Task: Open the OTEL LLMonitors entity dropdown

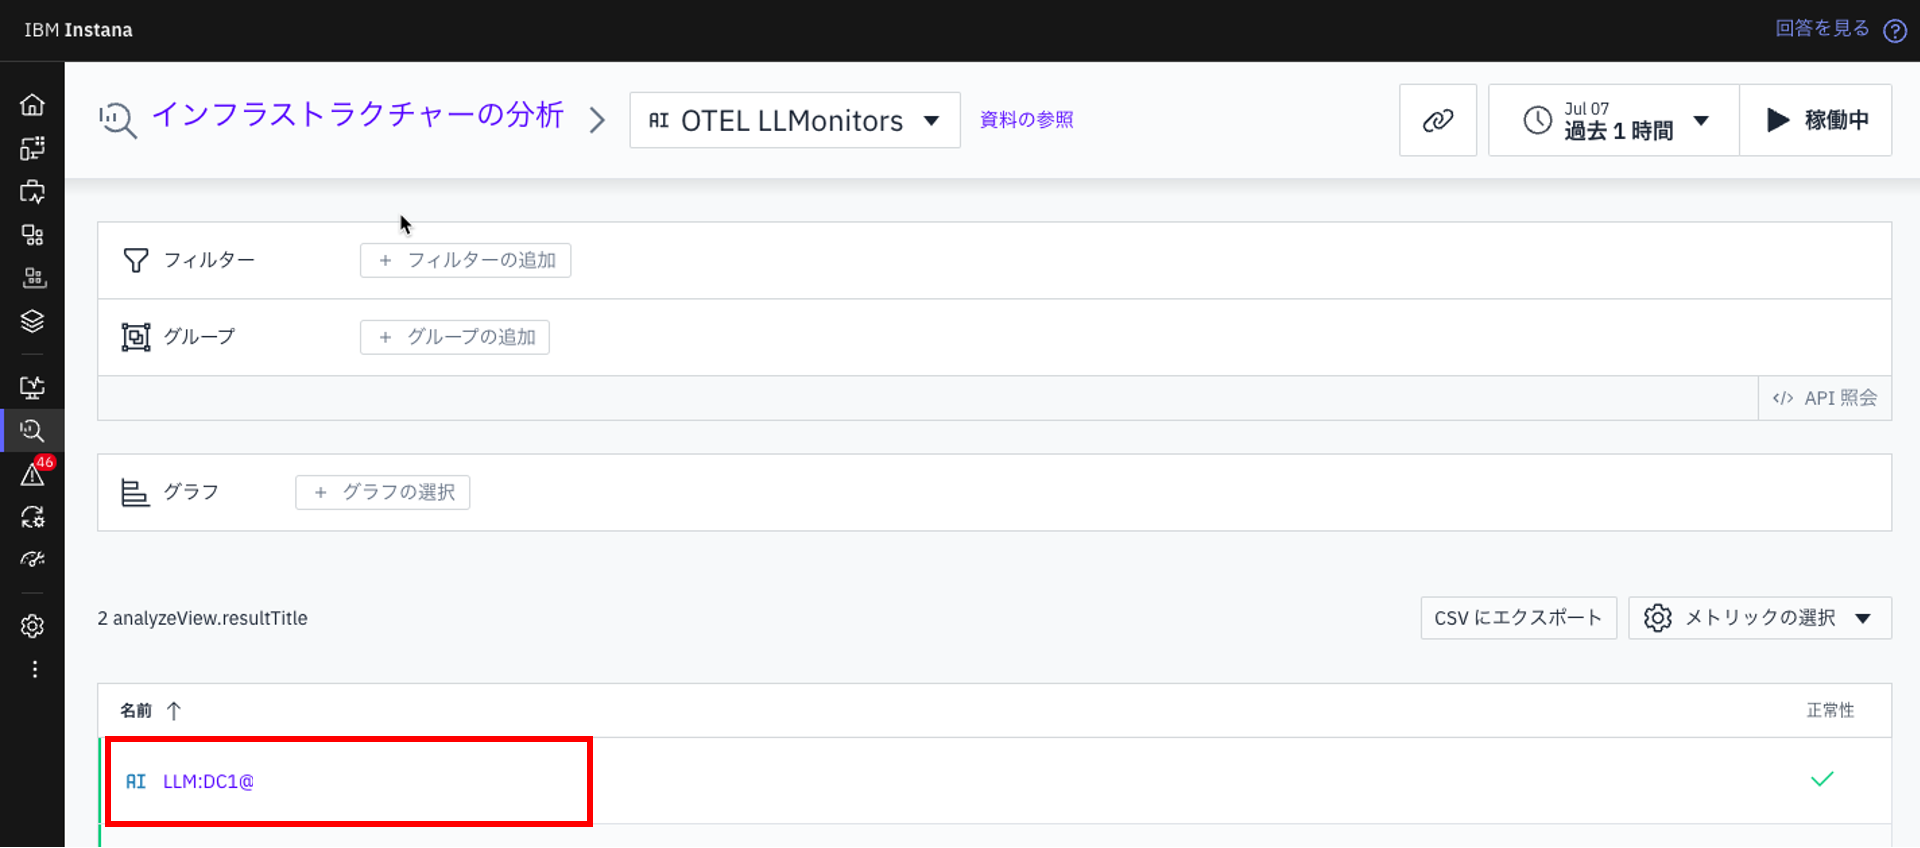Action: click(x=795, y=120)
